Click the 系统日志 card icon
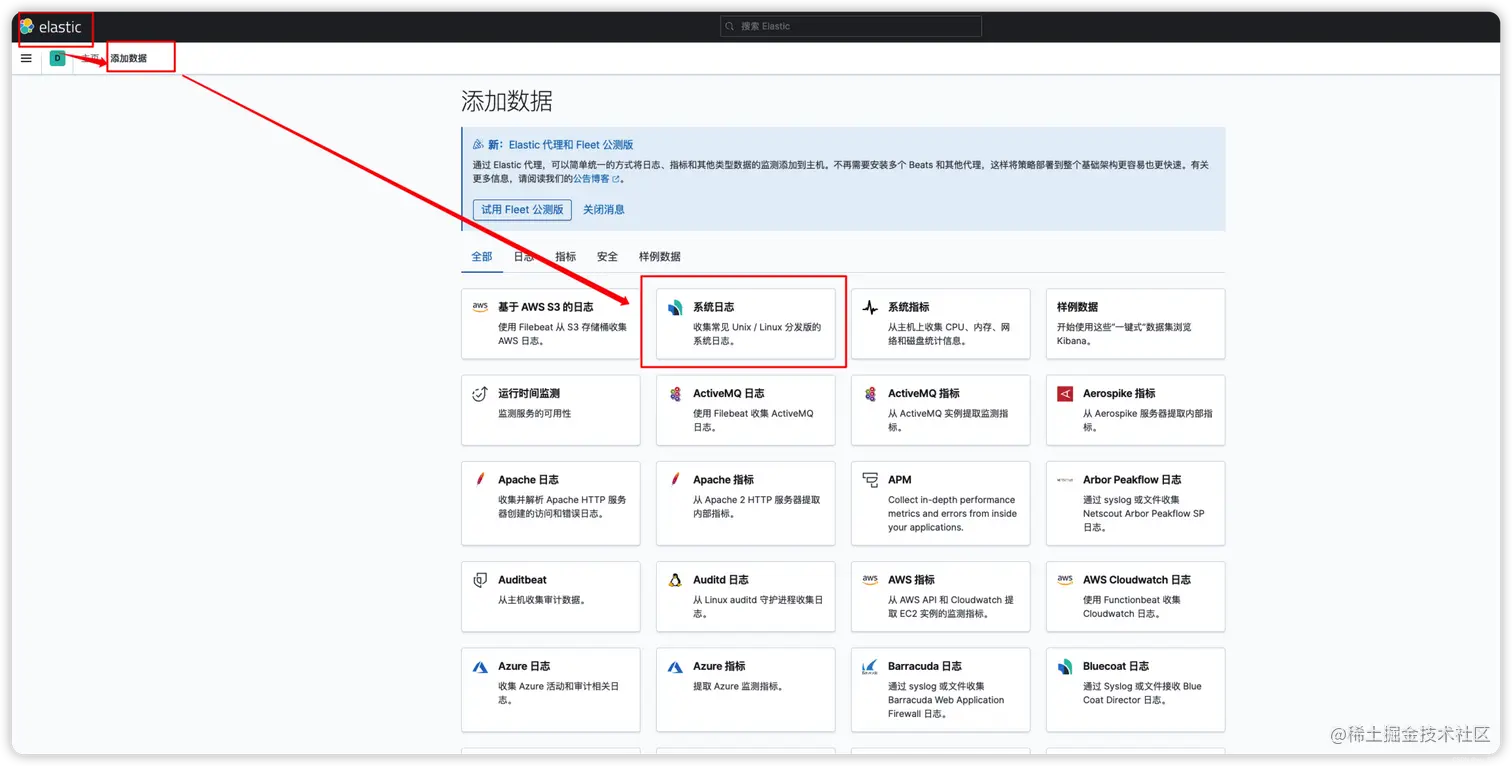 click(x=675, y=307)
